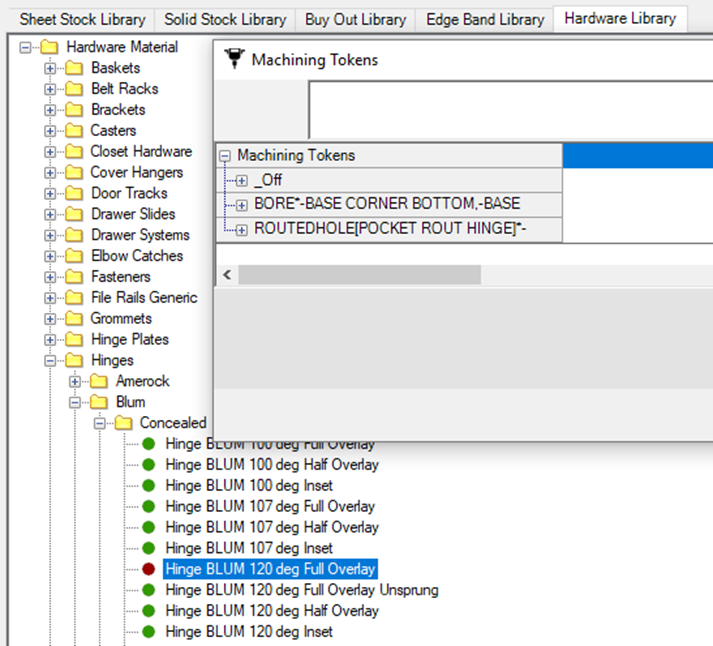Expand the _Off machining token
The image size is (713, 646).
tap(241, 181)
